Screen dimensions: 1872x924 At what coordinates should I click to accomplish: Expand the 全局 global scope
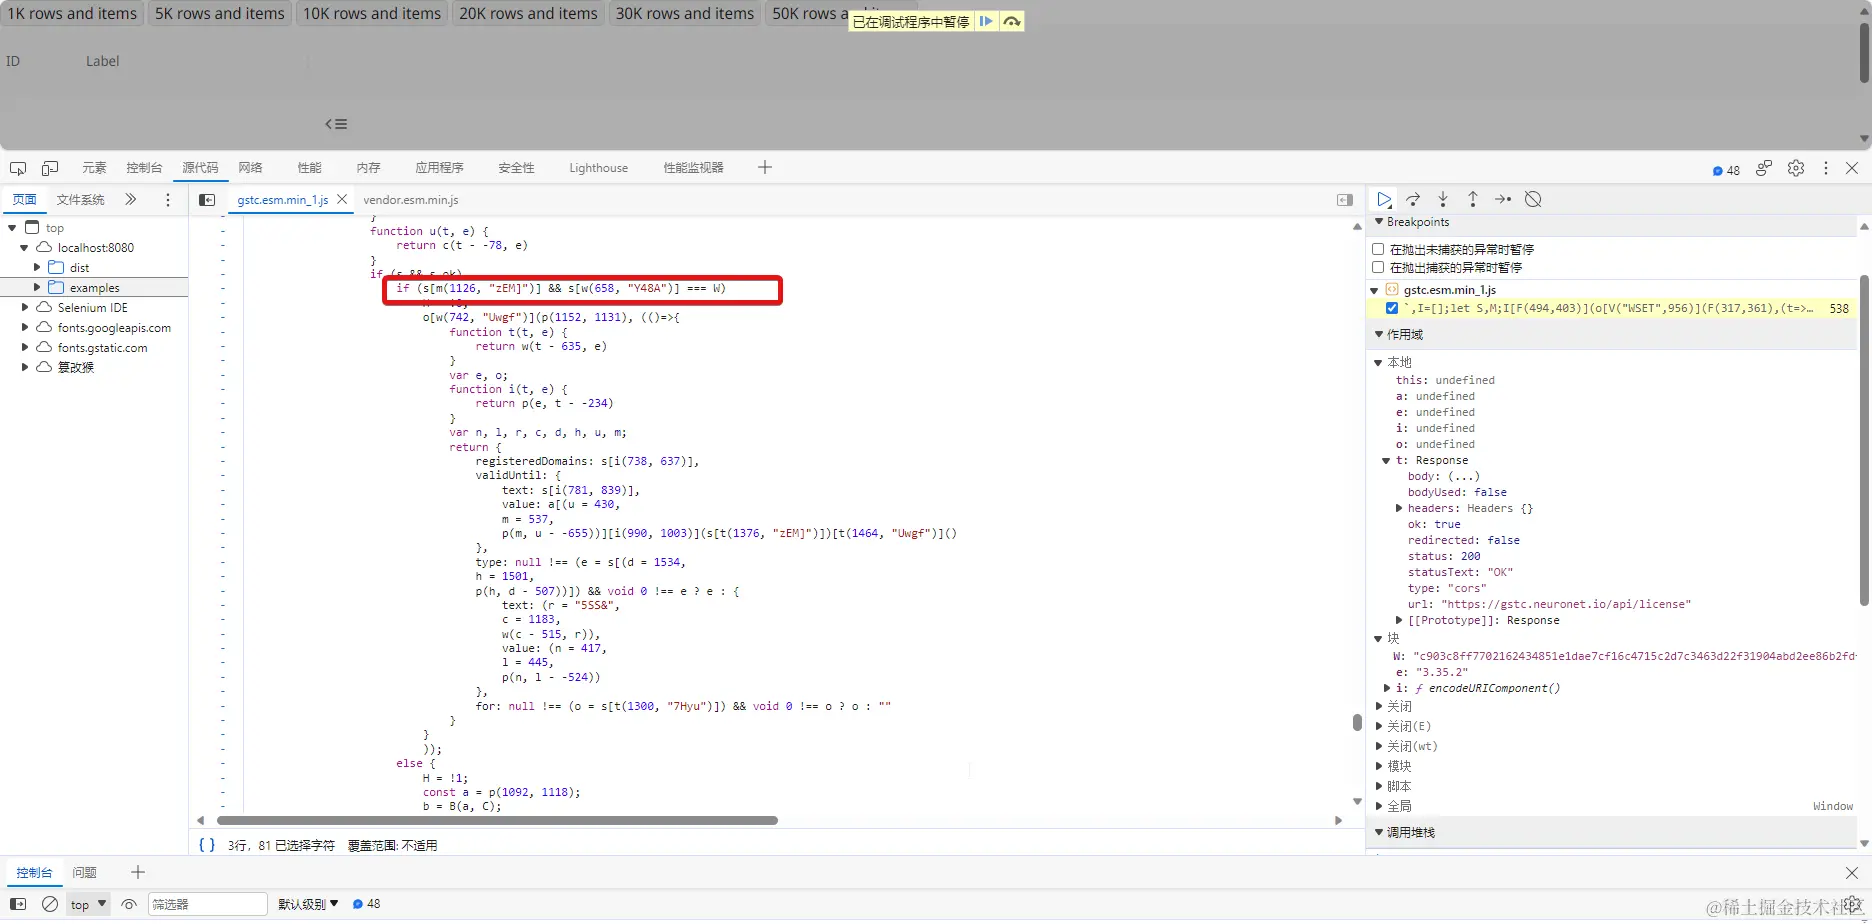(x=1378, y=806)
